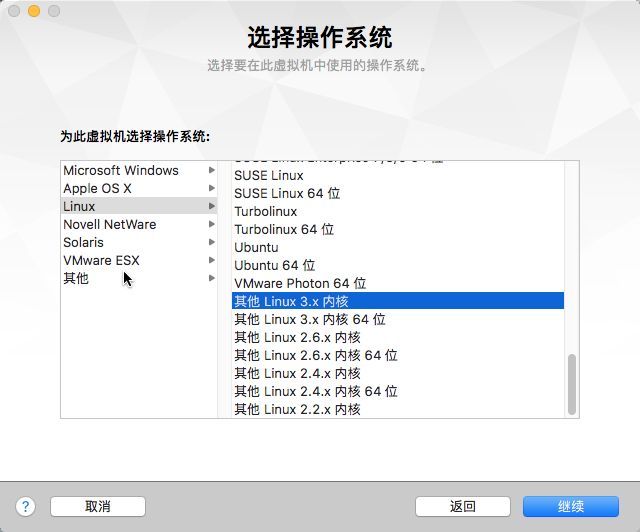Choose Turbolinux entry
Image resolution: width=640 pixels, height=532 pixels.
pyautogui.click(x=398, y=211)
